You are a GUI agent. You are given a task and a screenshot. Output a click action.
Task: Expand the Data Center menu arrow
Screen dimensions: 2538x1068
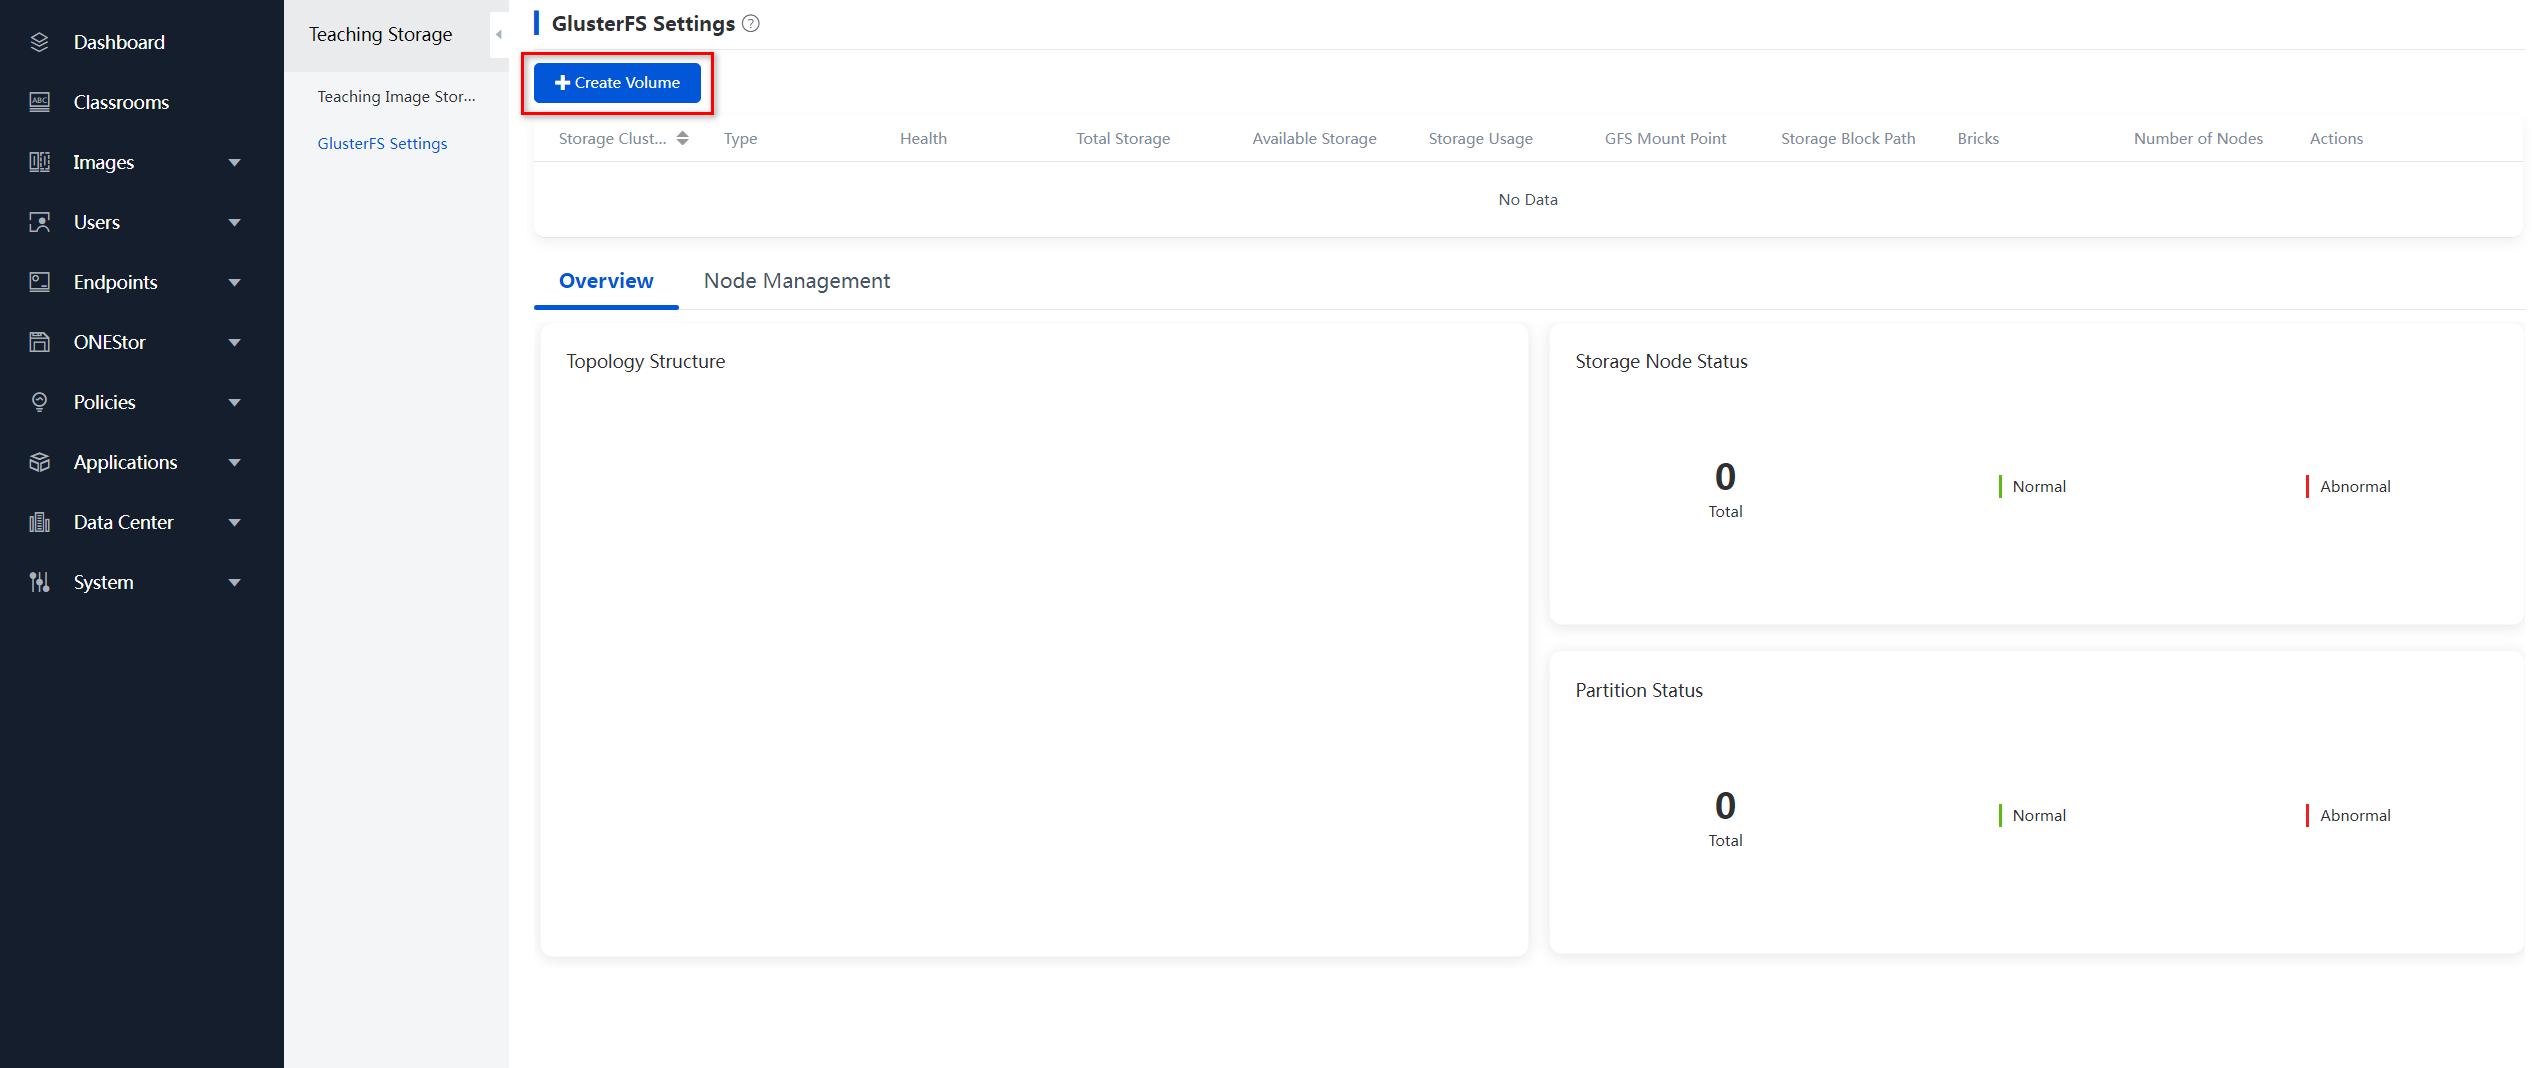234,522
